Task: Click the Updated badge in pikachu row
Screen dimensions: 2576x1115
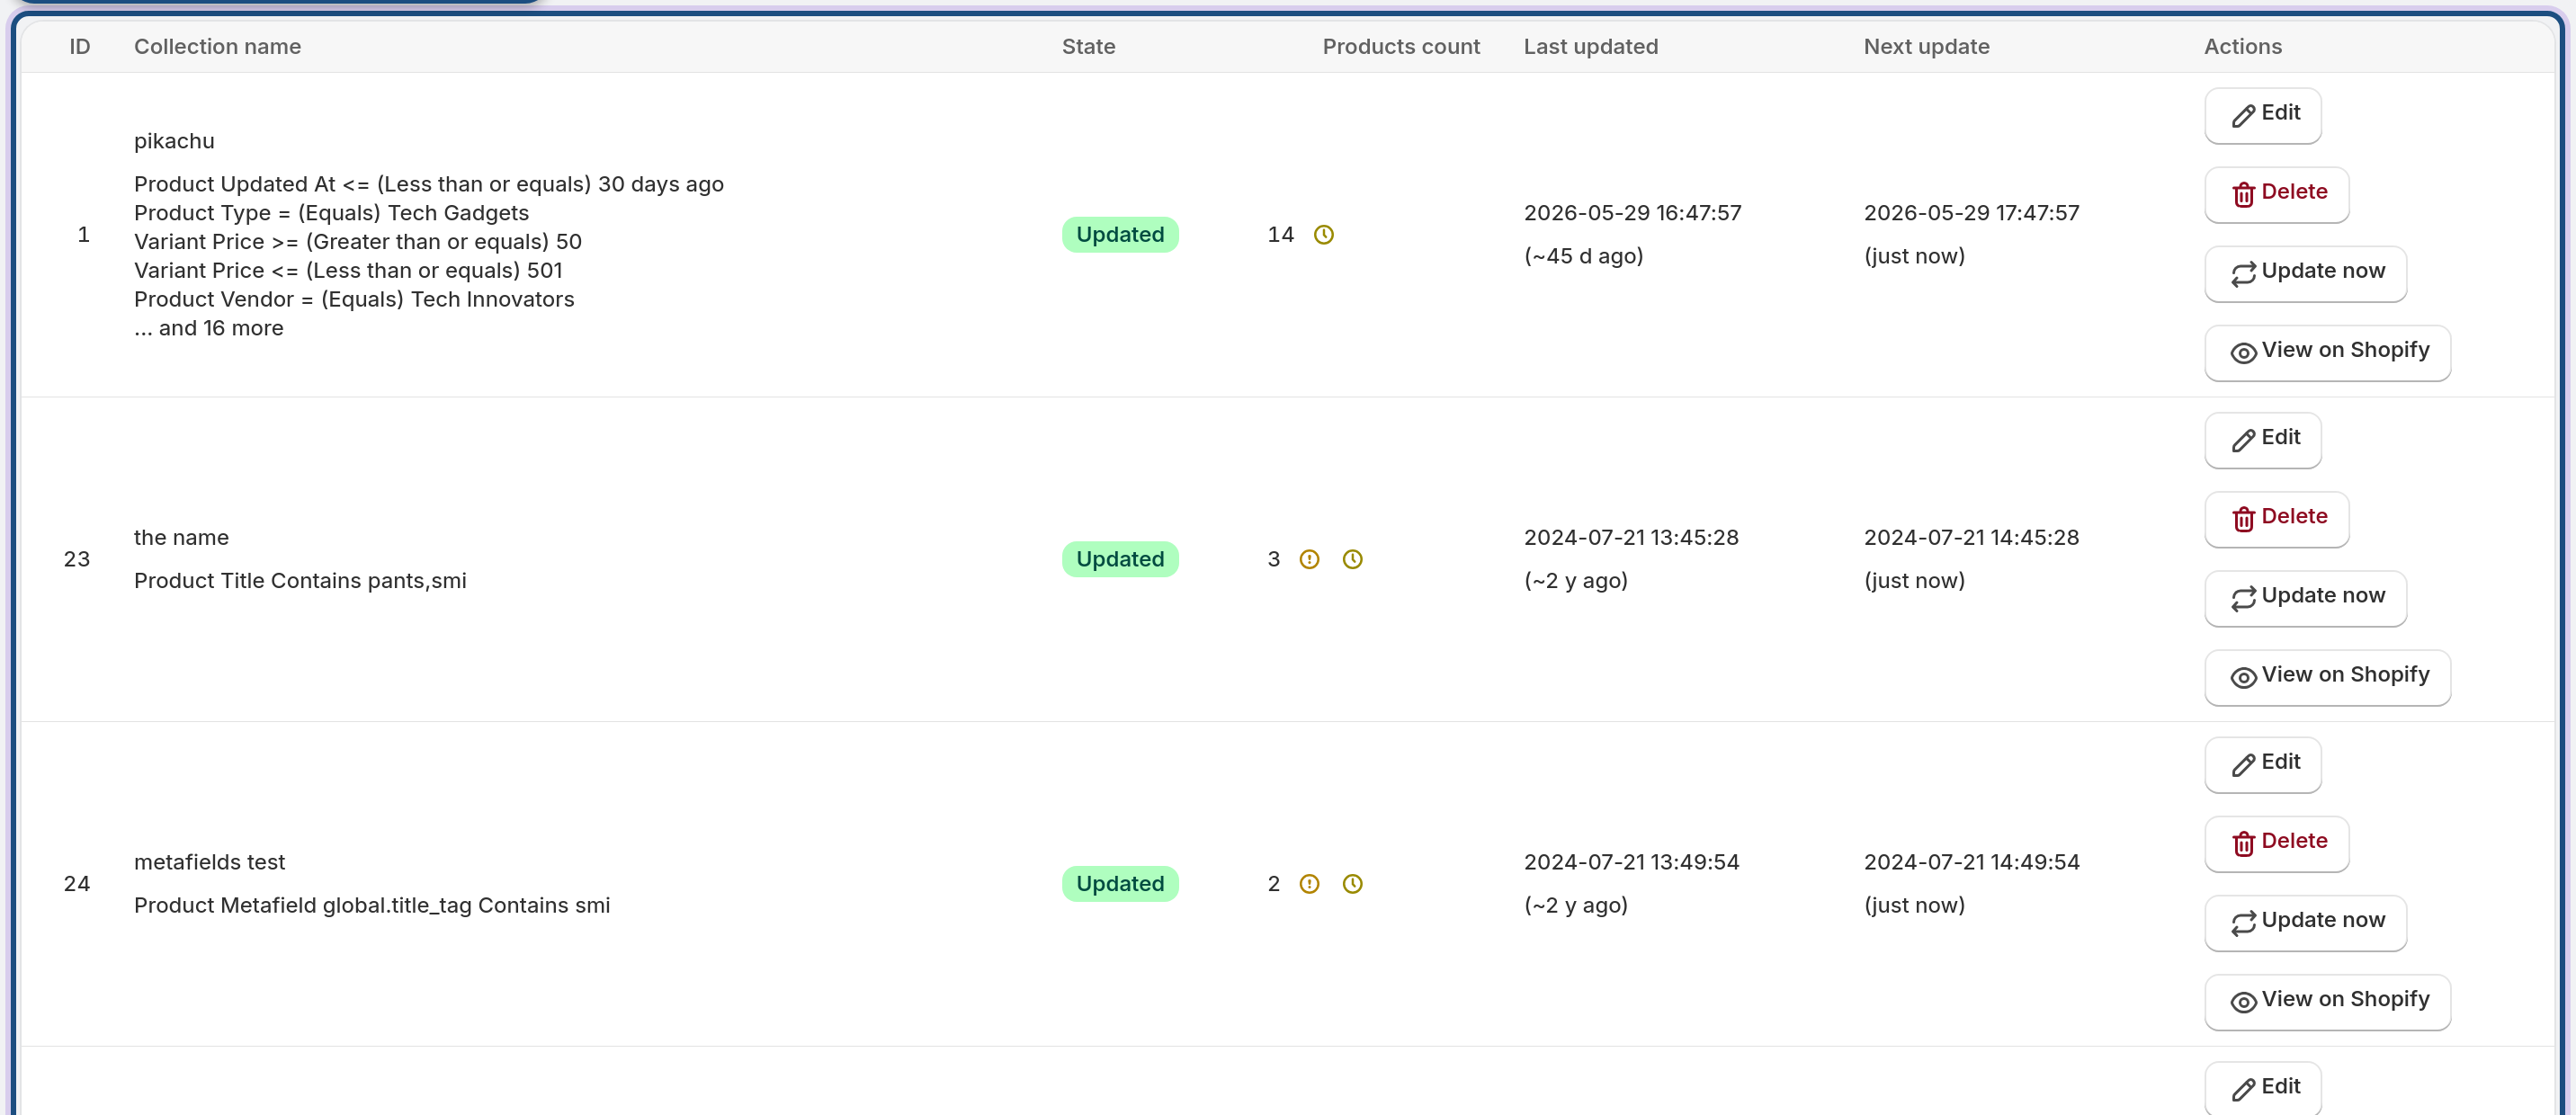Action: click(1120, 235)
